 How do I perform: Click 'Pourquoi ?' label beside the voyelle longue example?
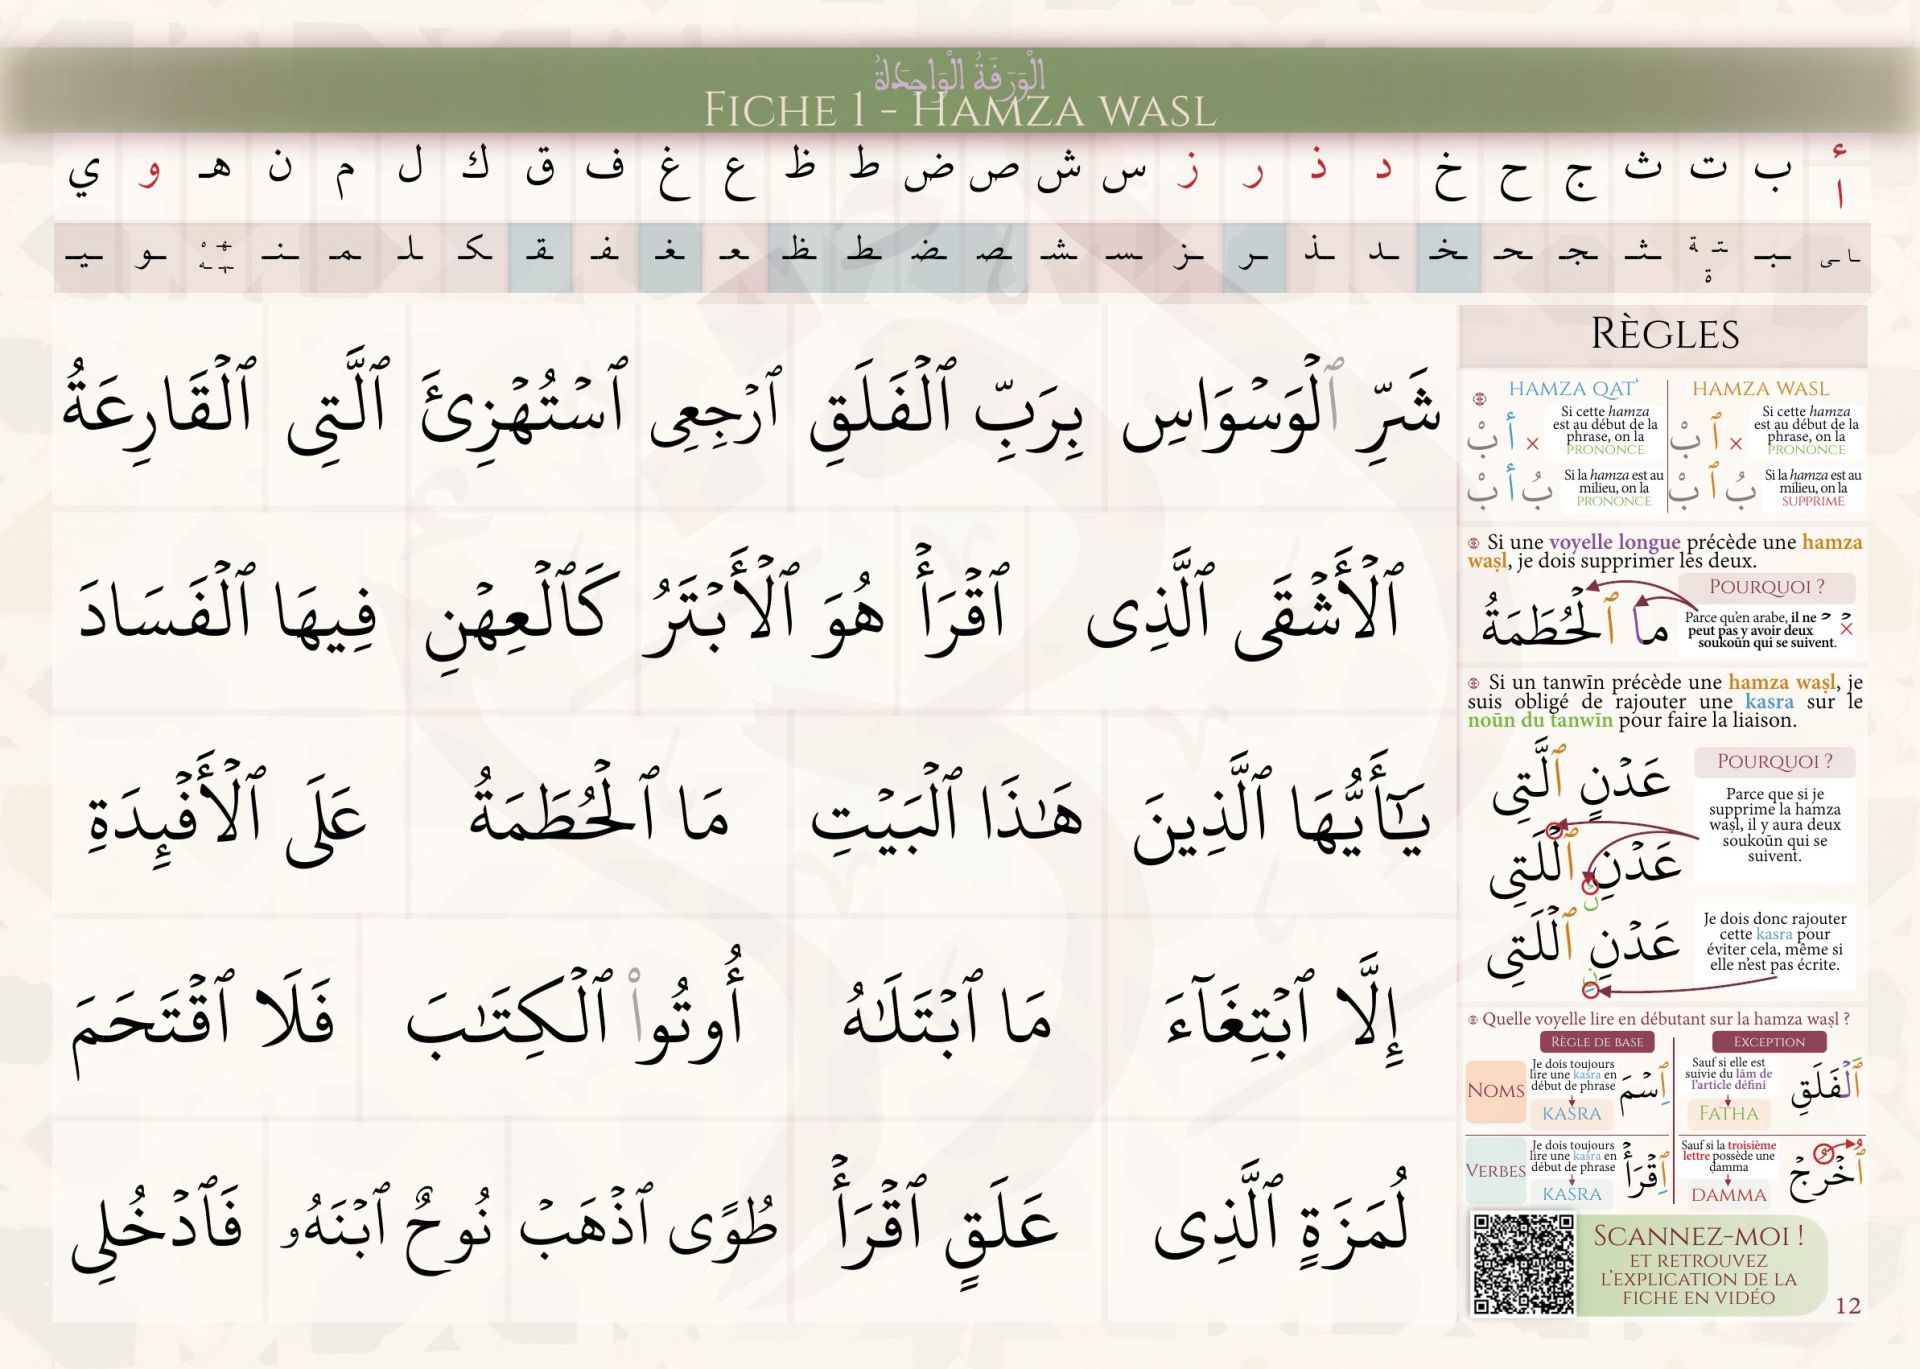[1767, 587]
